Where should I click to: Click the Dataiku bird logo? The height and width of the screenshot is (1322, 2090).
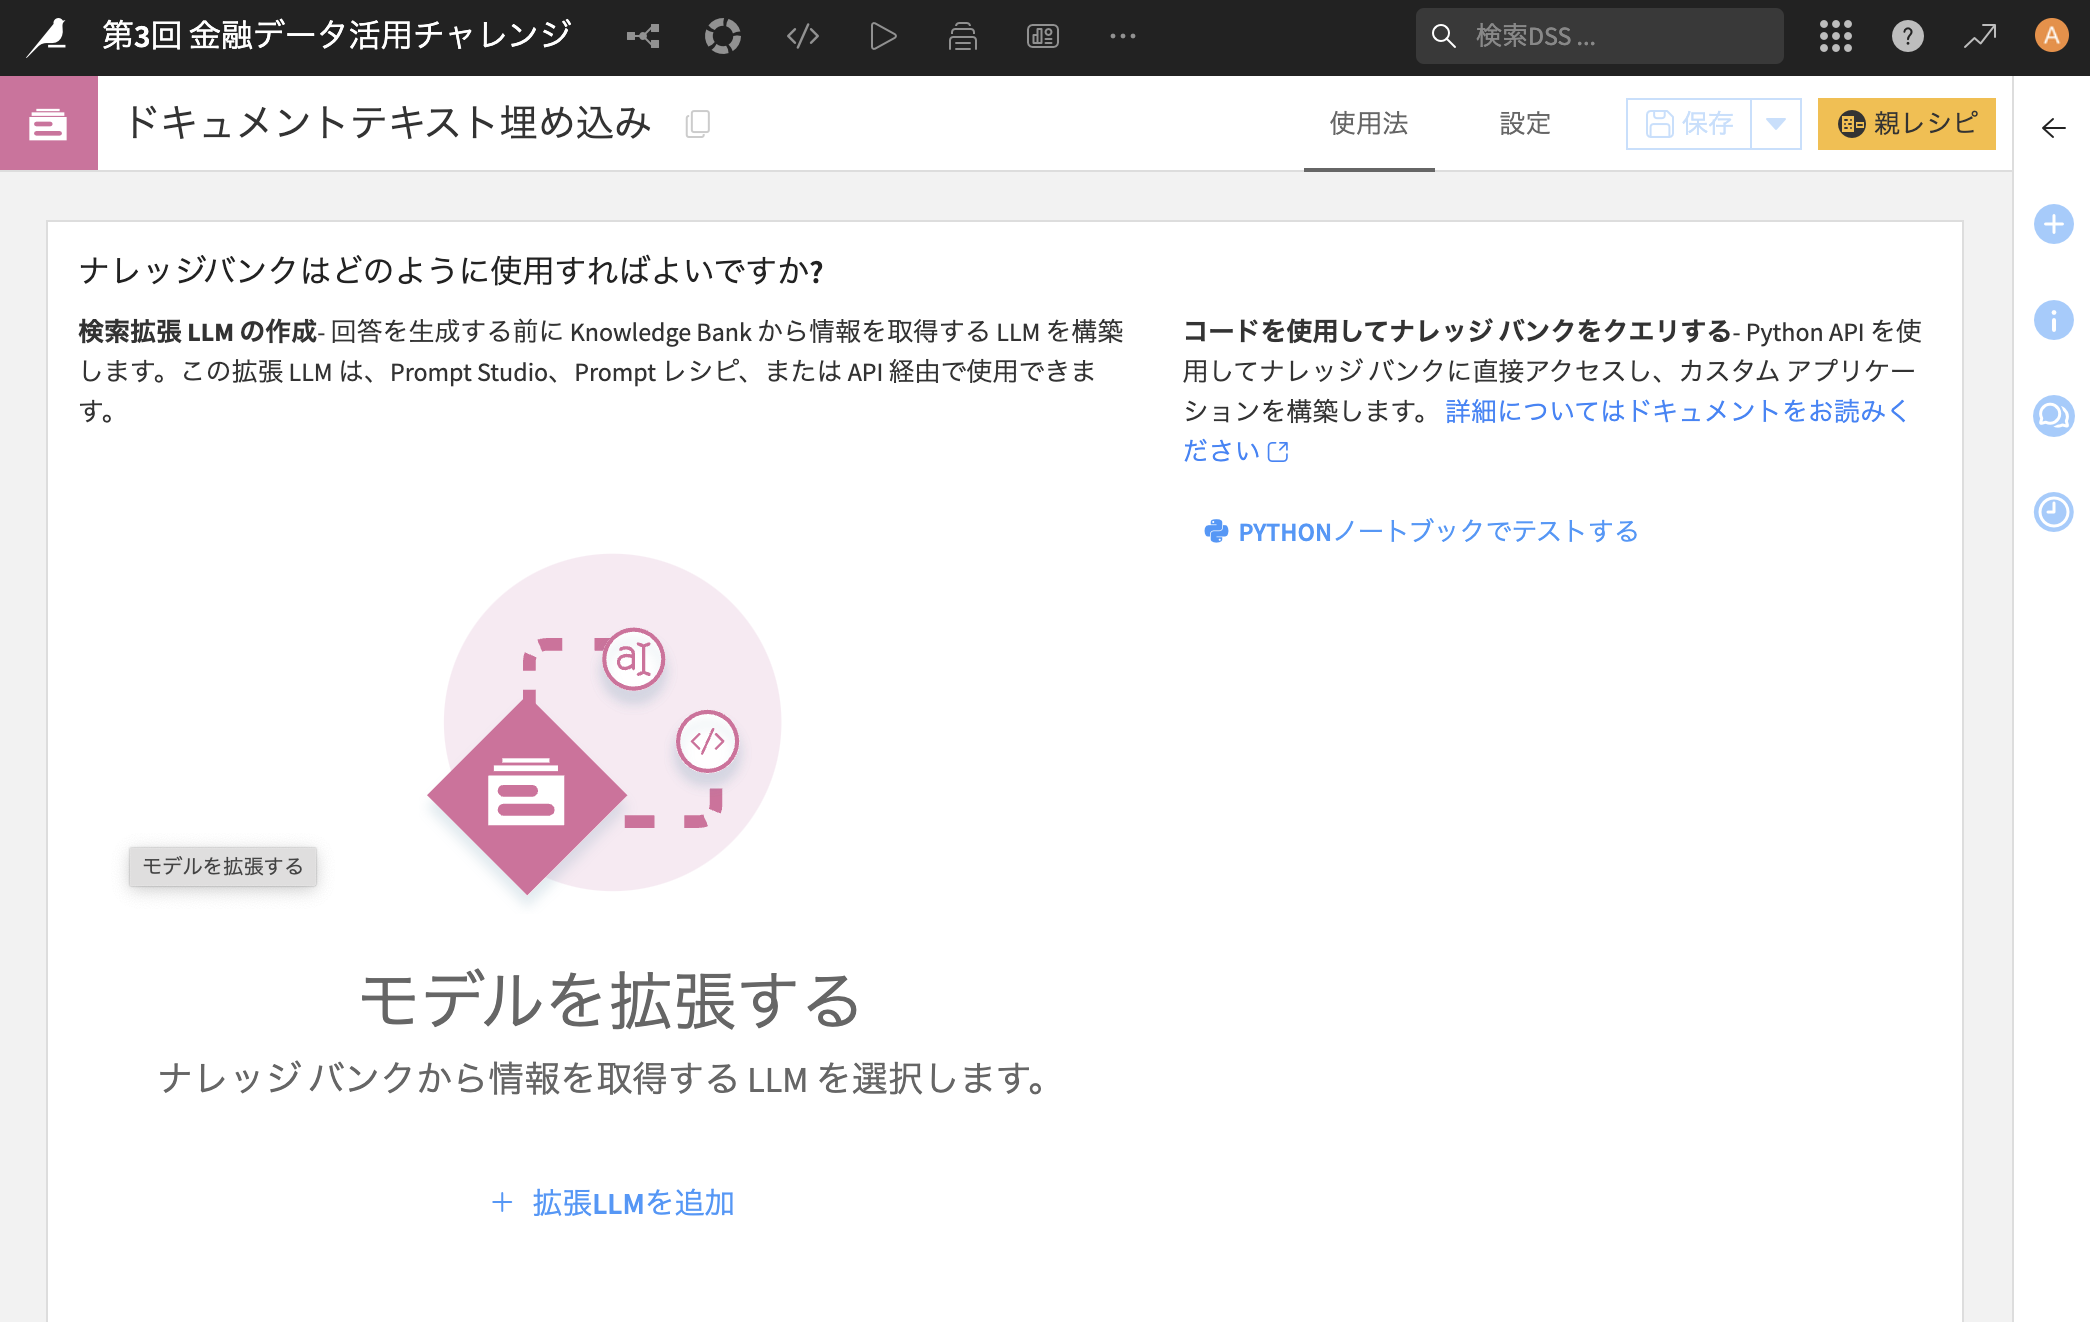click(47, 37)
